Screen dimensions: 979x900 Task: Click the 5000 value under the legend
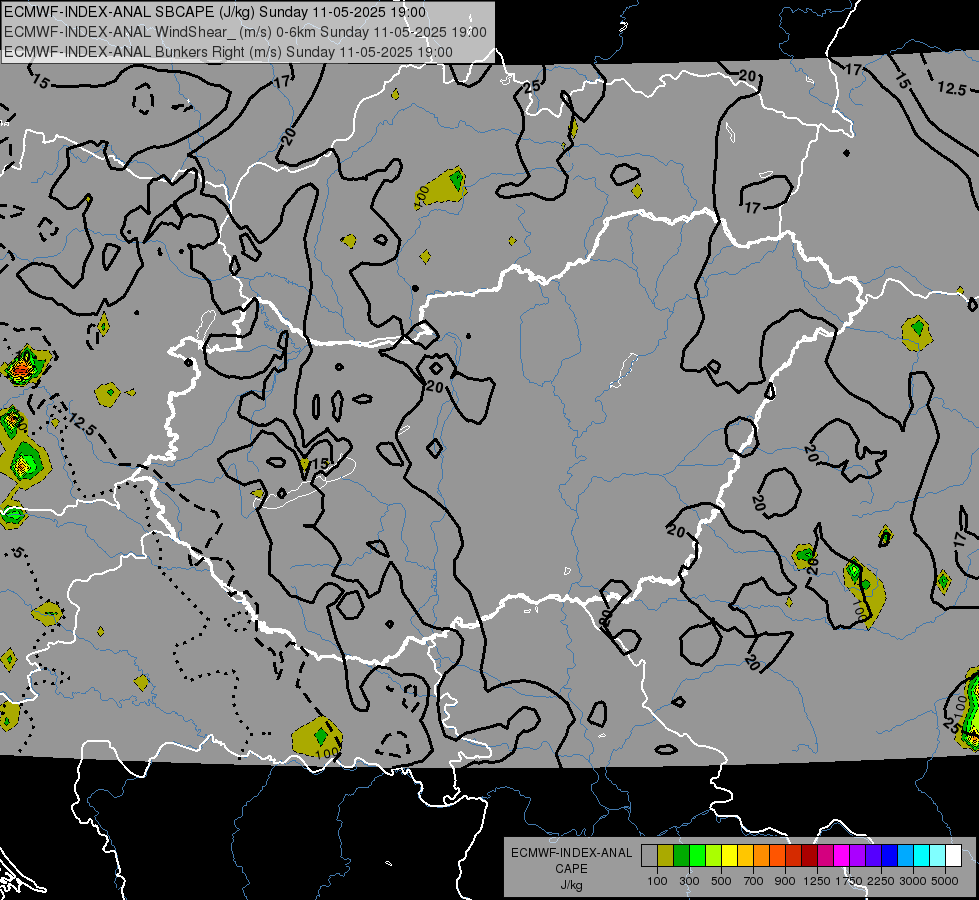[945, 881]
